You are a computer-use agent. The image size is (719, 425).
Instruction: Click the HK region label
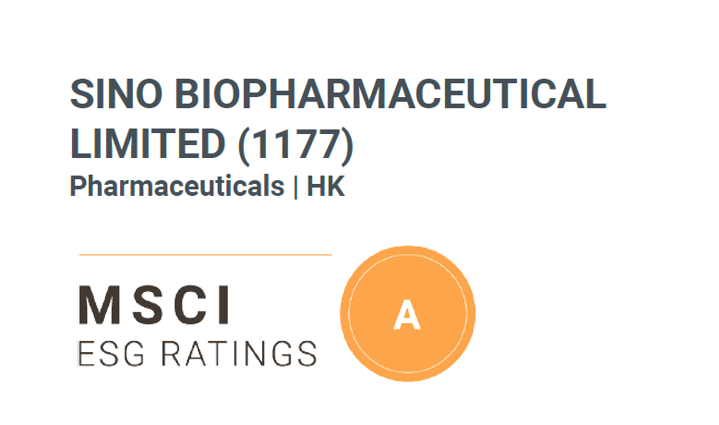coord(326,186)
